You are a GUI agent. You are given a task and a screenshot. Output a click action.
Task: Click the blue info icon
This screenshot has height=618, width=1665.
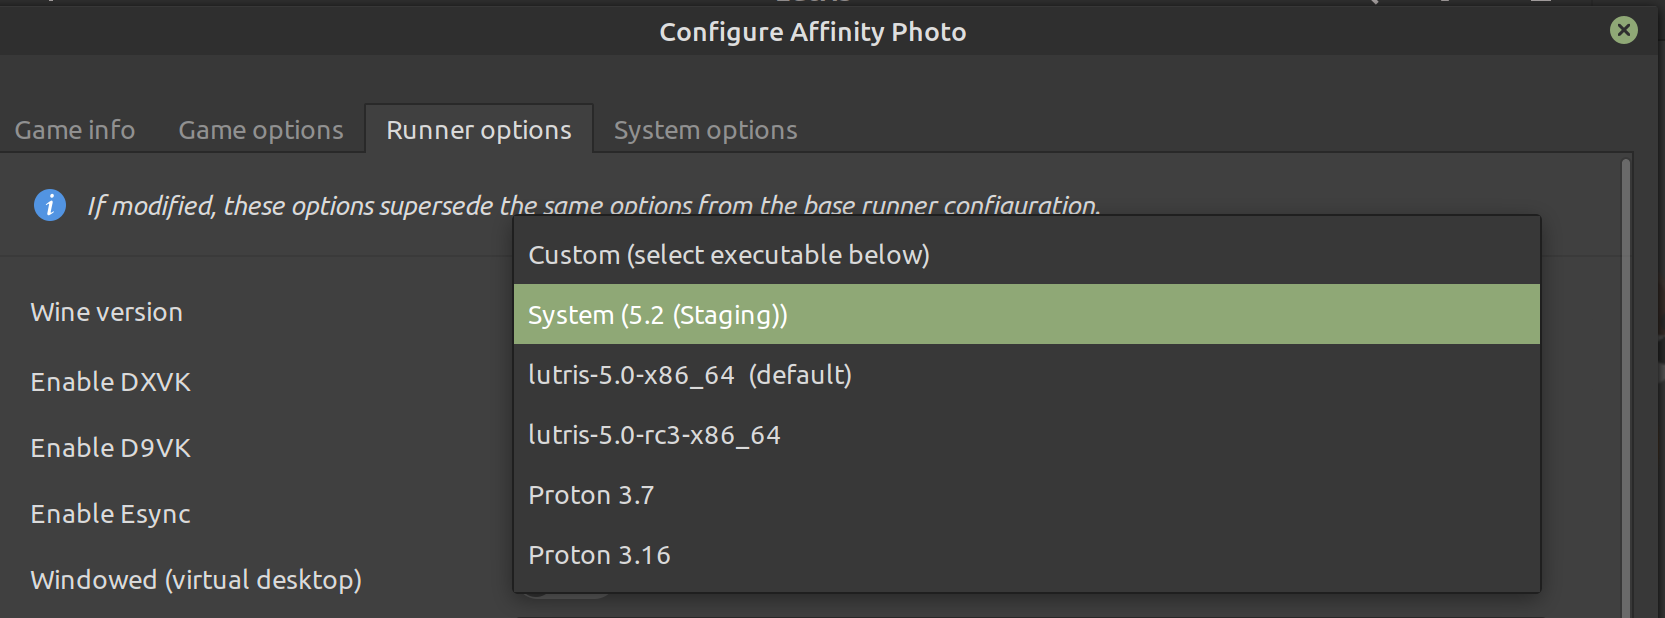click(x=50, y=205)
